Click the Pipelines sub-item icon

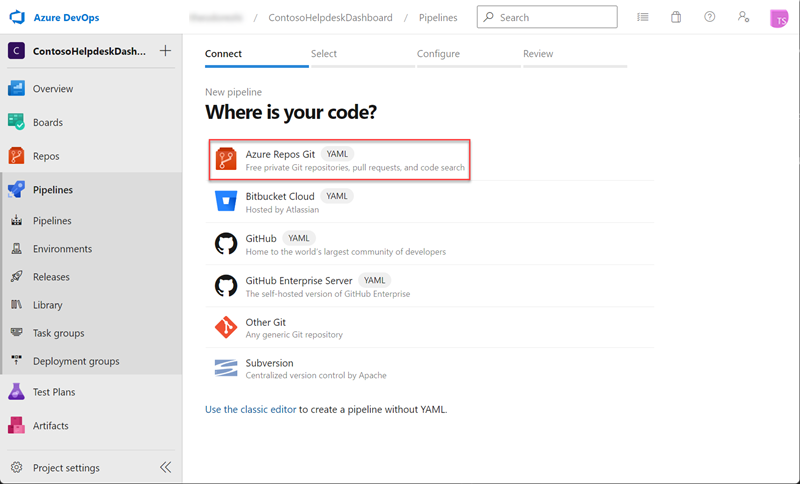17,220
